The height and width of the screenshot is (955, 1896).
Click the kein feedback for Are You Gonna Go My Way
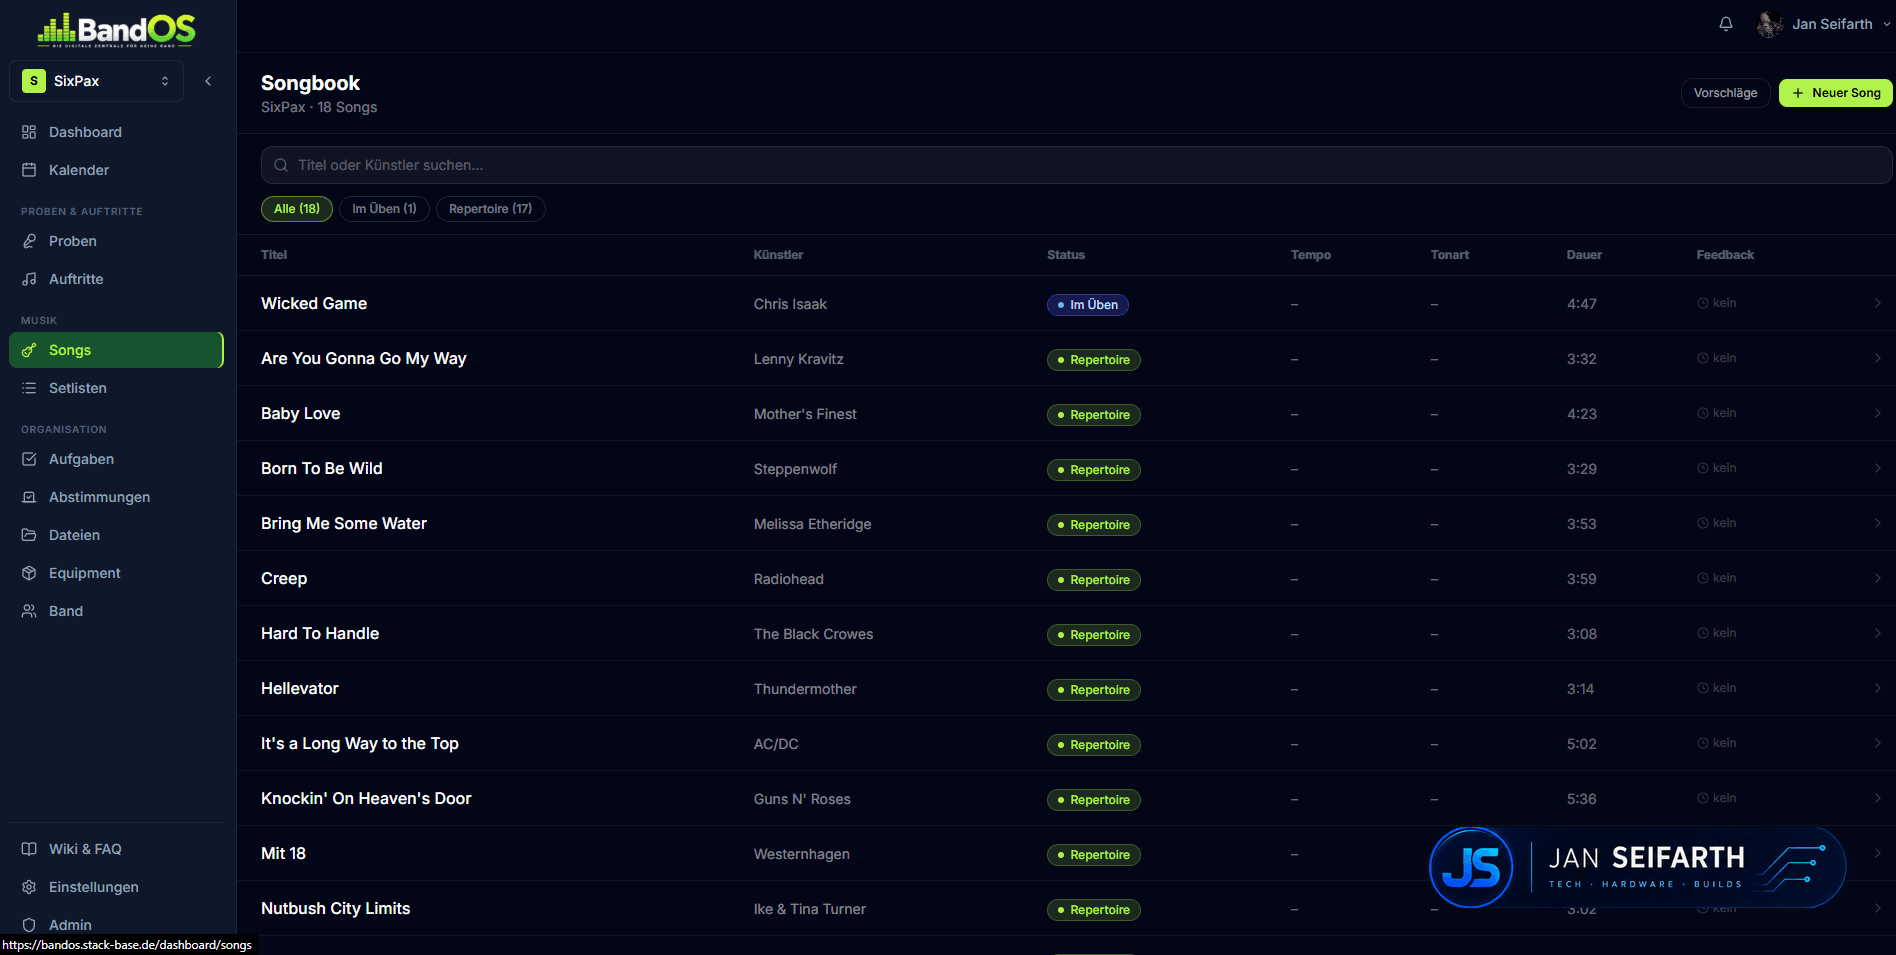point(1717,358)
